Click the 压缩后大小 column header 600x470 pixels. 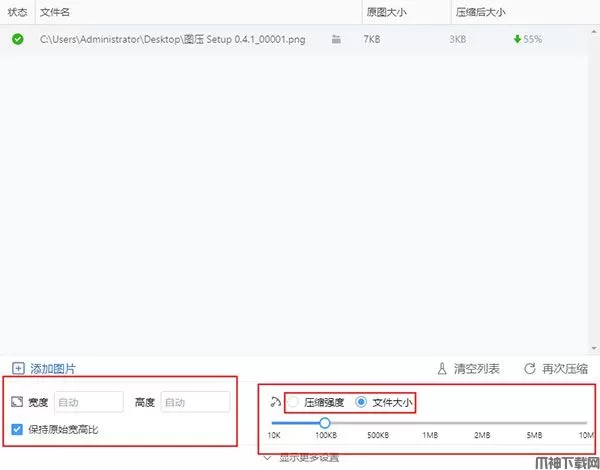point(481,12)
